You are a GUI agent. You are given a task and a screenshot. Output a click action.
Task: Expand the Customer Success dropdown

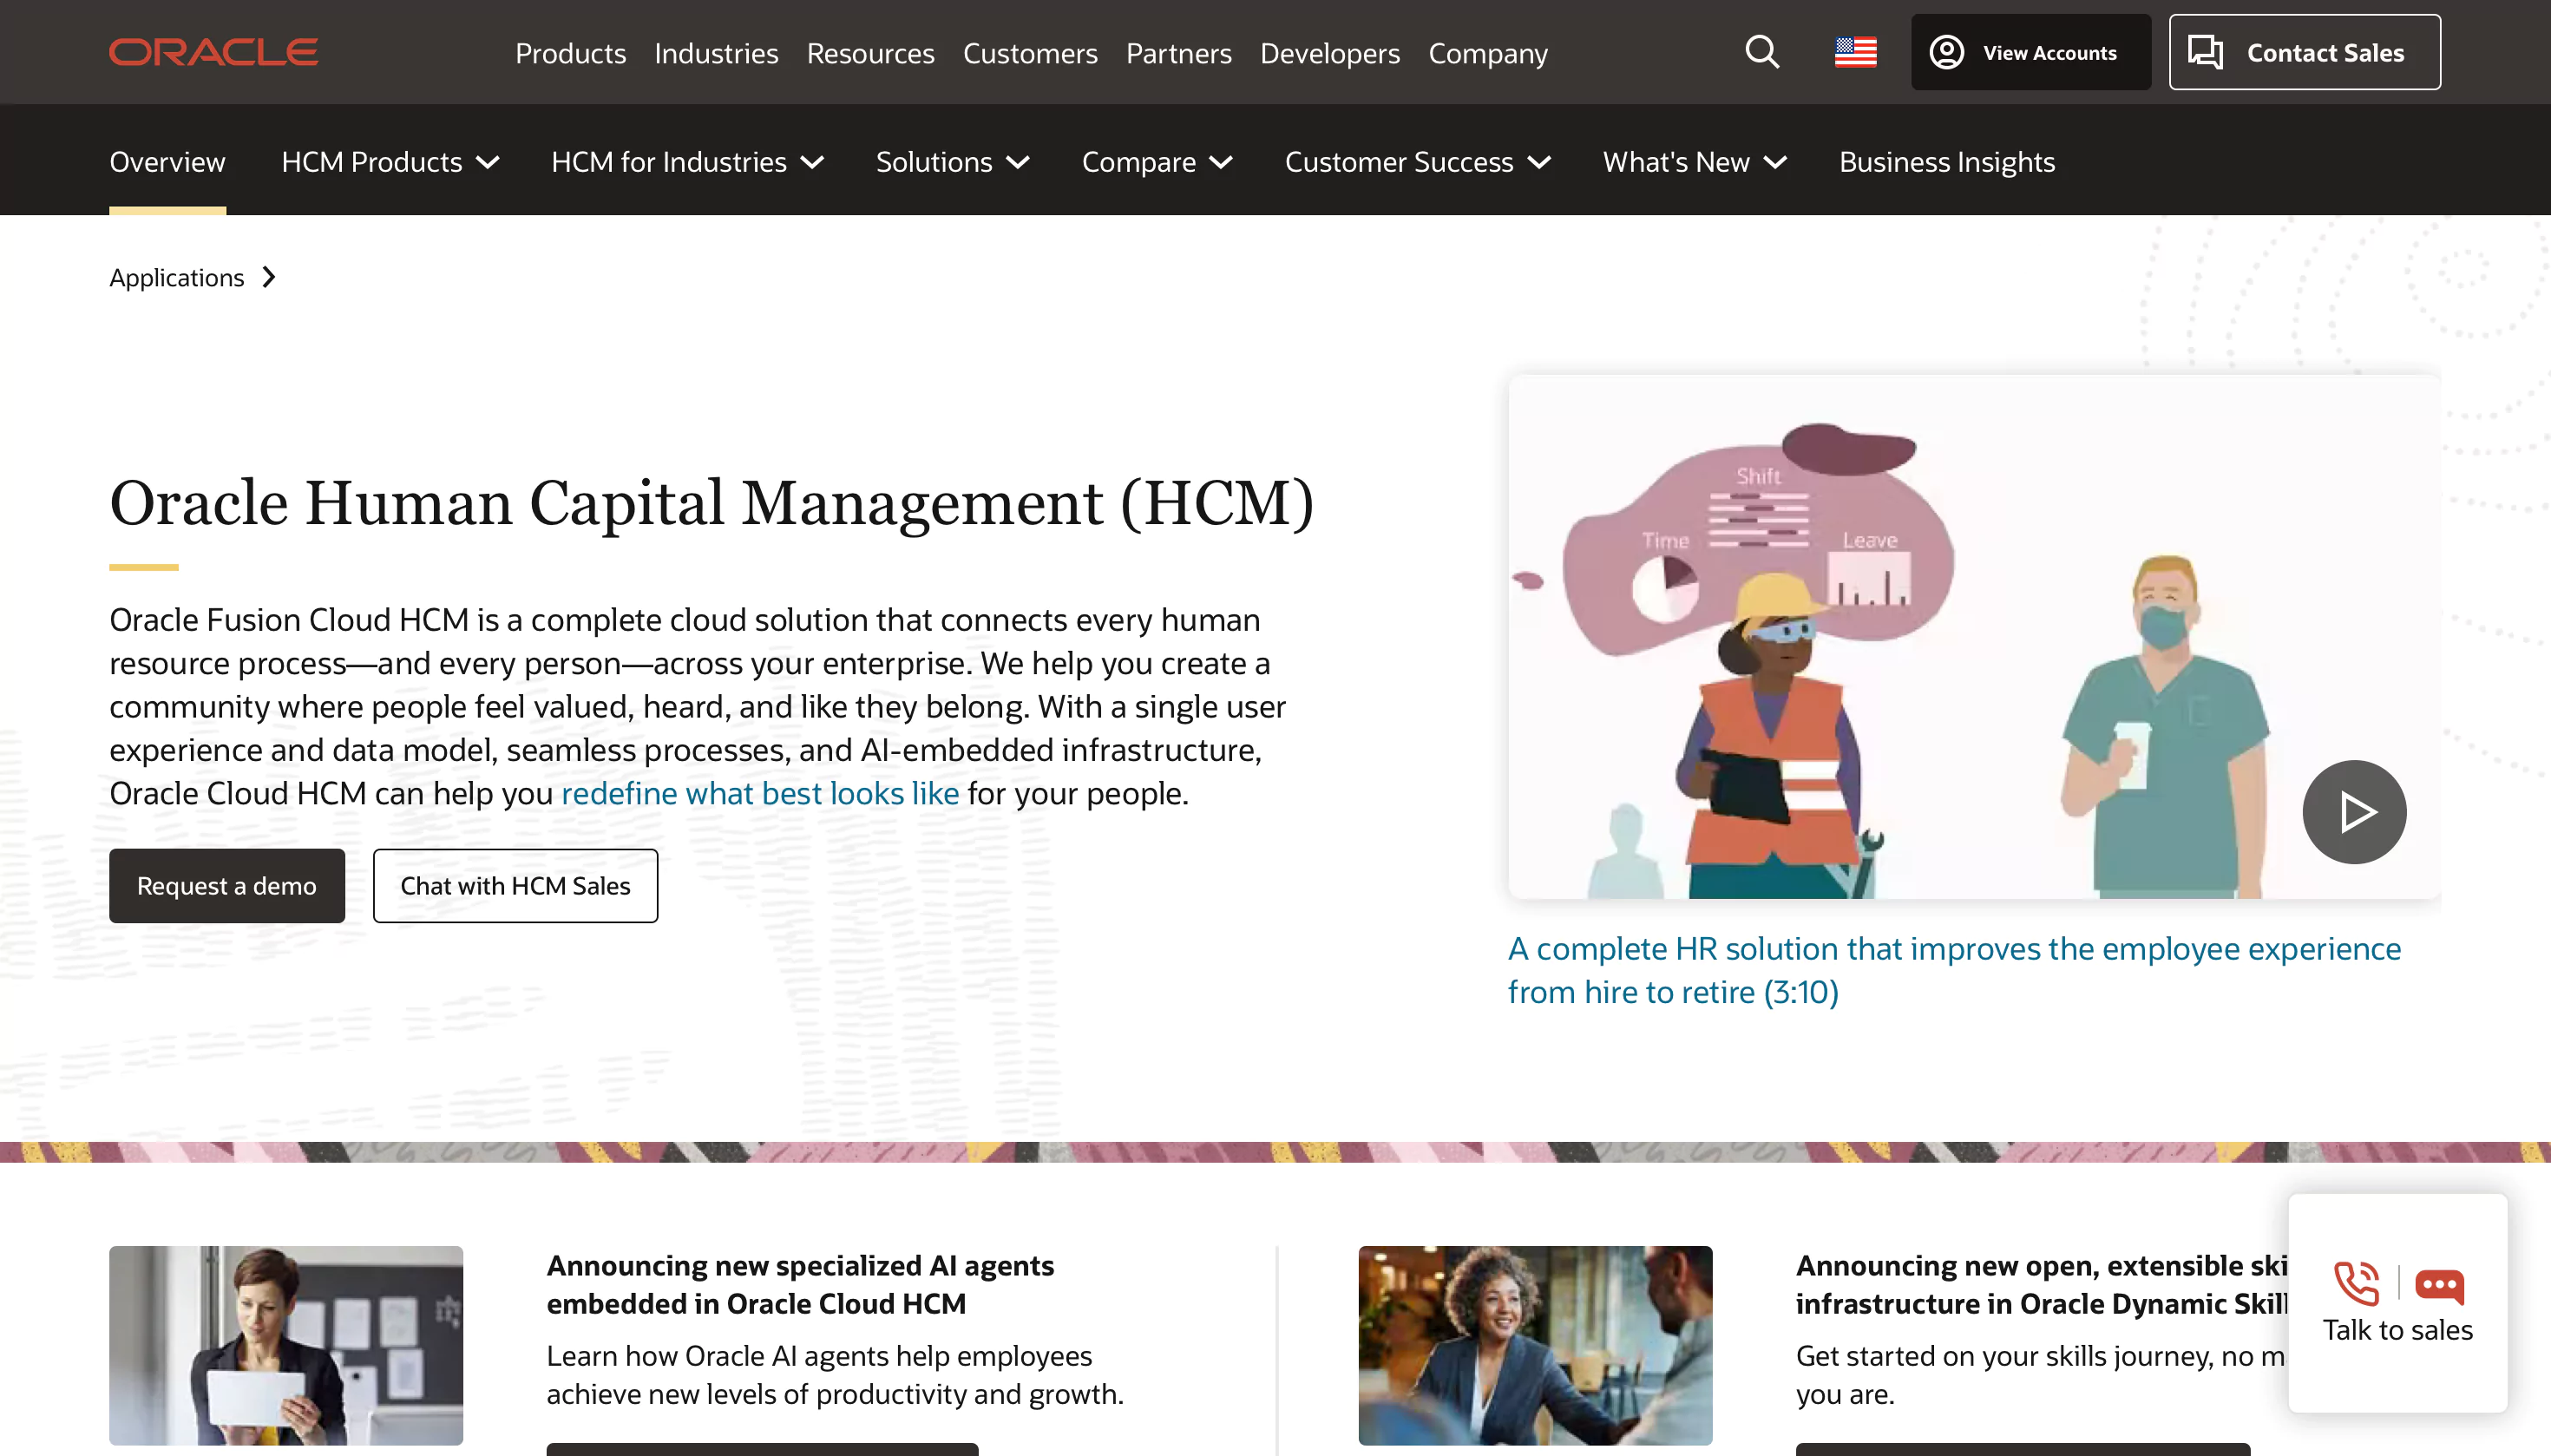coord(1418,162)
